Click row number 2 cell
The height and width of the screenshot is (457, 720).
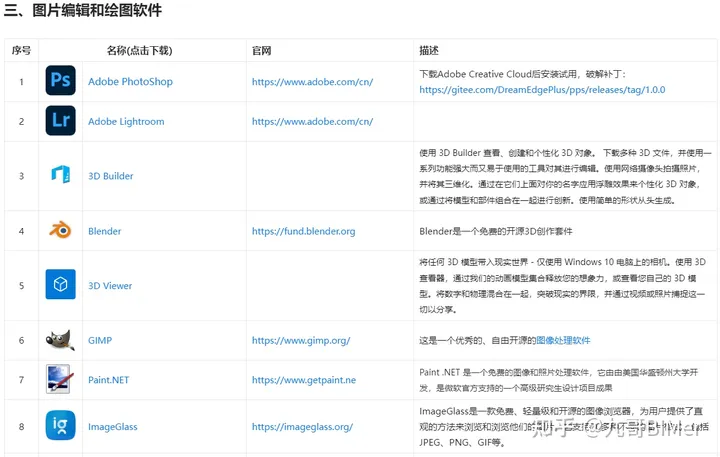click(x=22, y=122)
